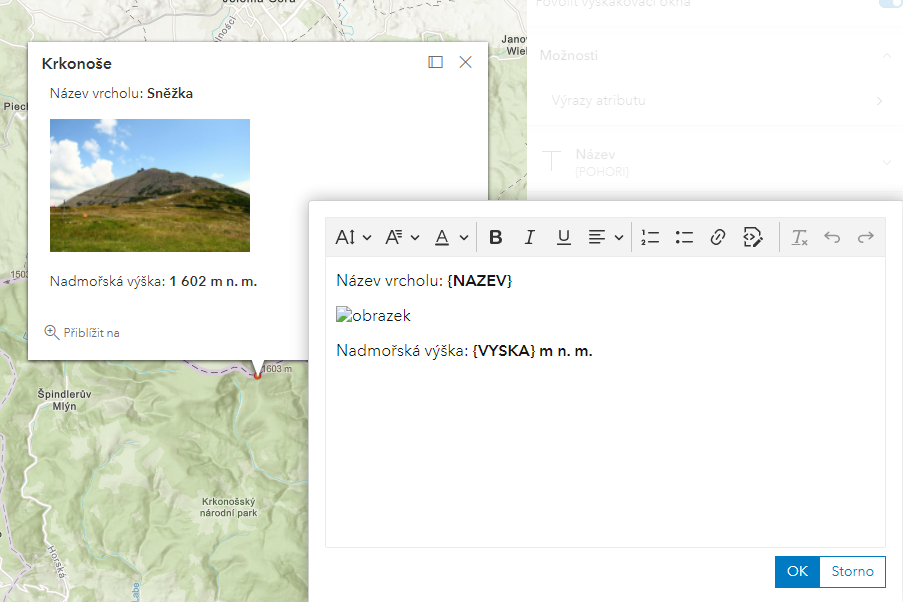Clear text formatting
The width and height of the screenshot is (903, 602).
tap(799, 237)
